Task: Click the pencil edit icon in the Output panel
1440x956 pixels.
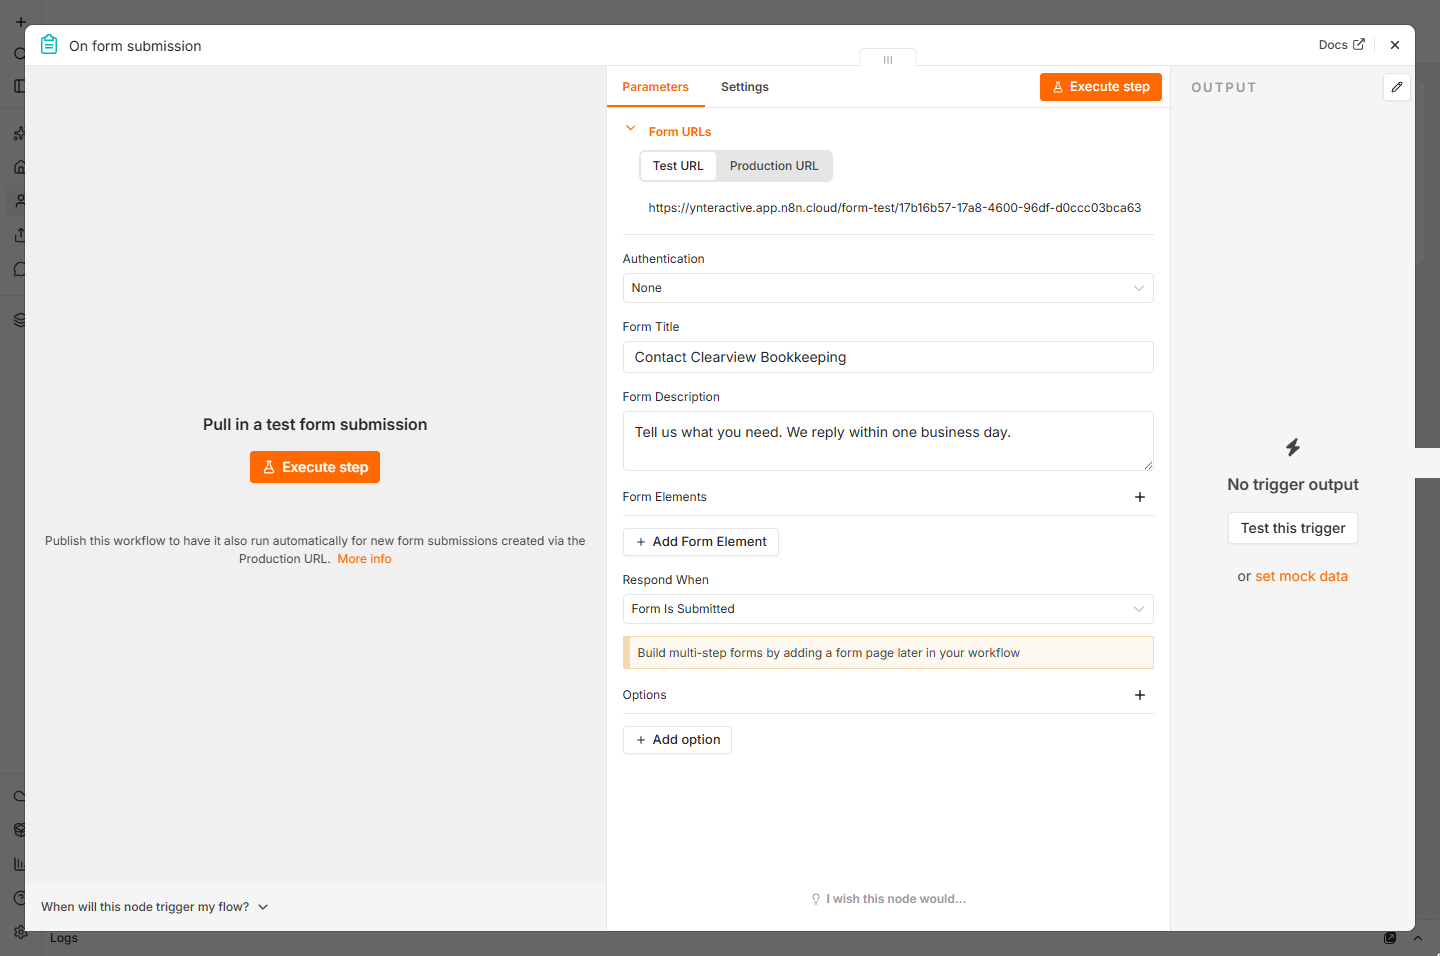Action: click(1397, 87)
